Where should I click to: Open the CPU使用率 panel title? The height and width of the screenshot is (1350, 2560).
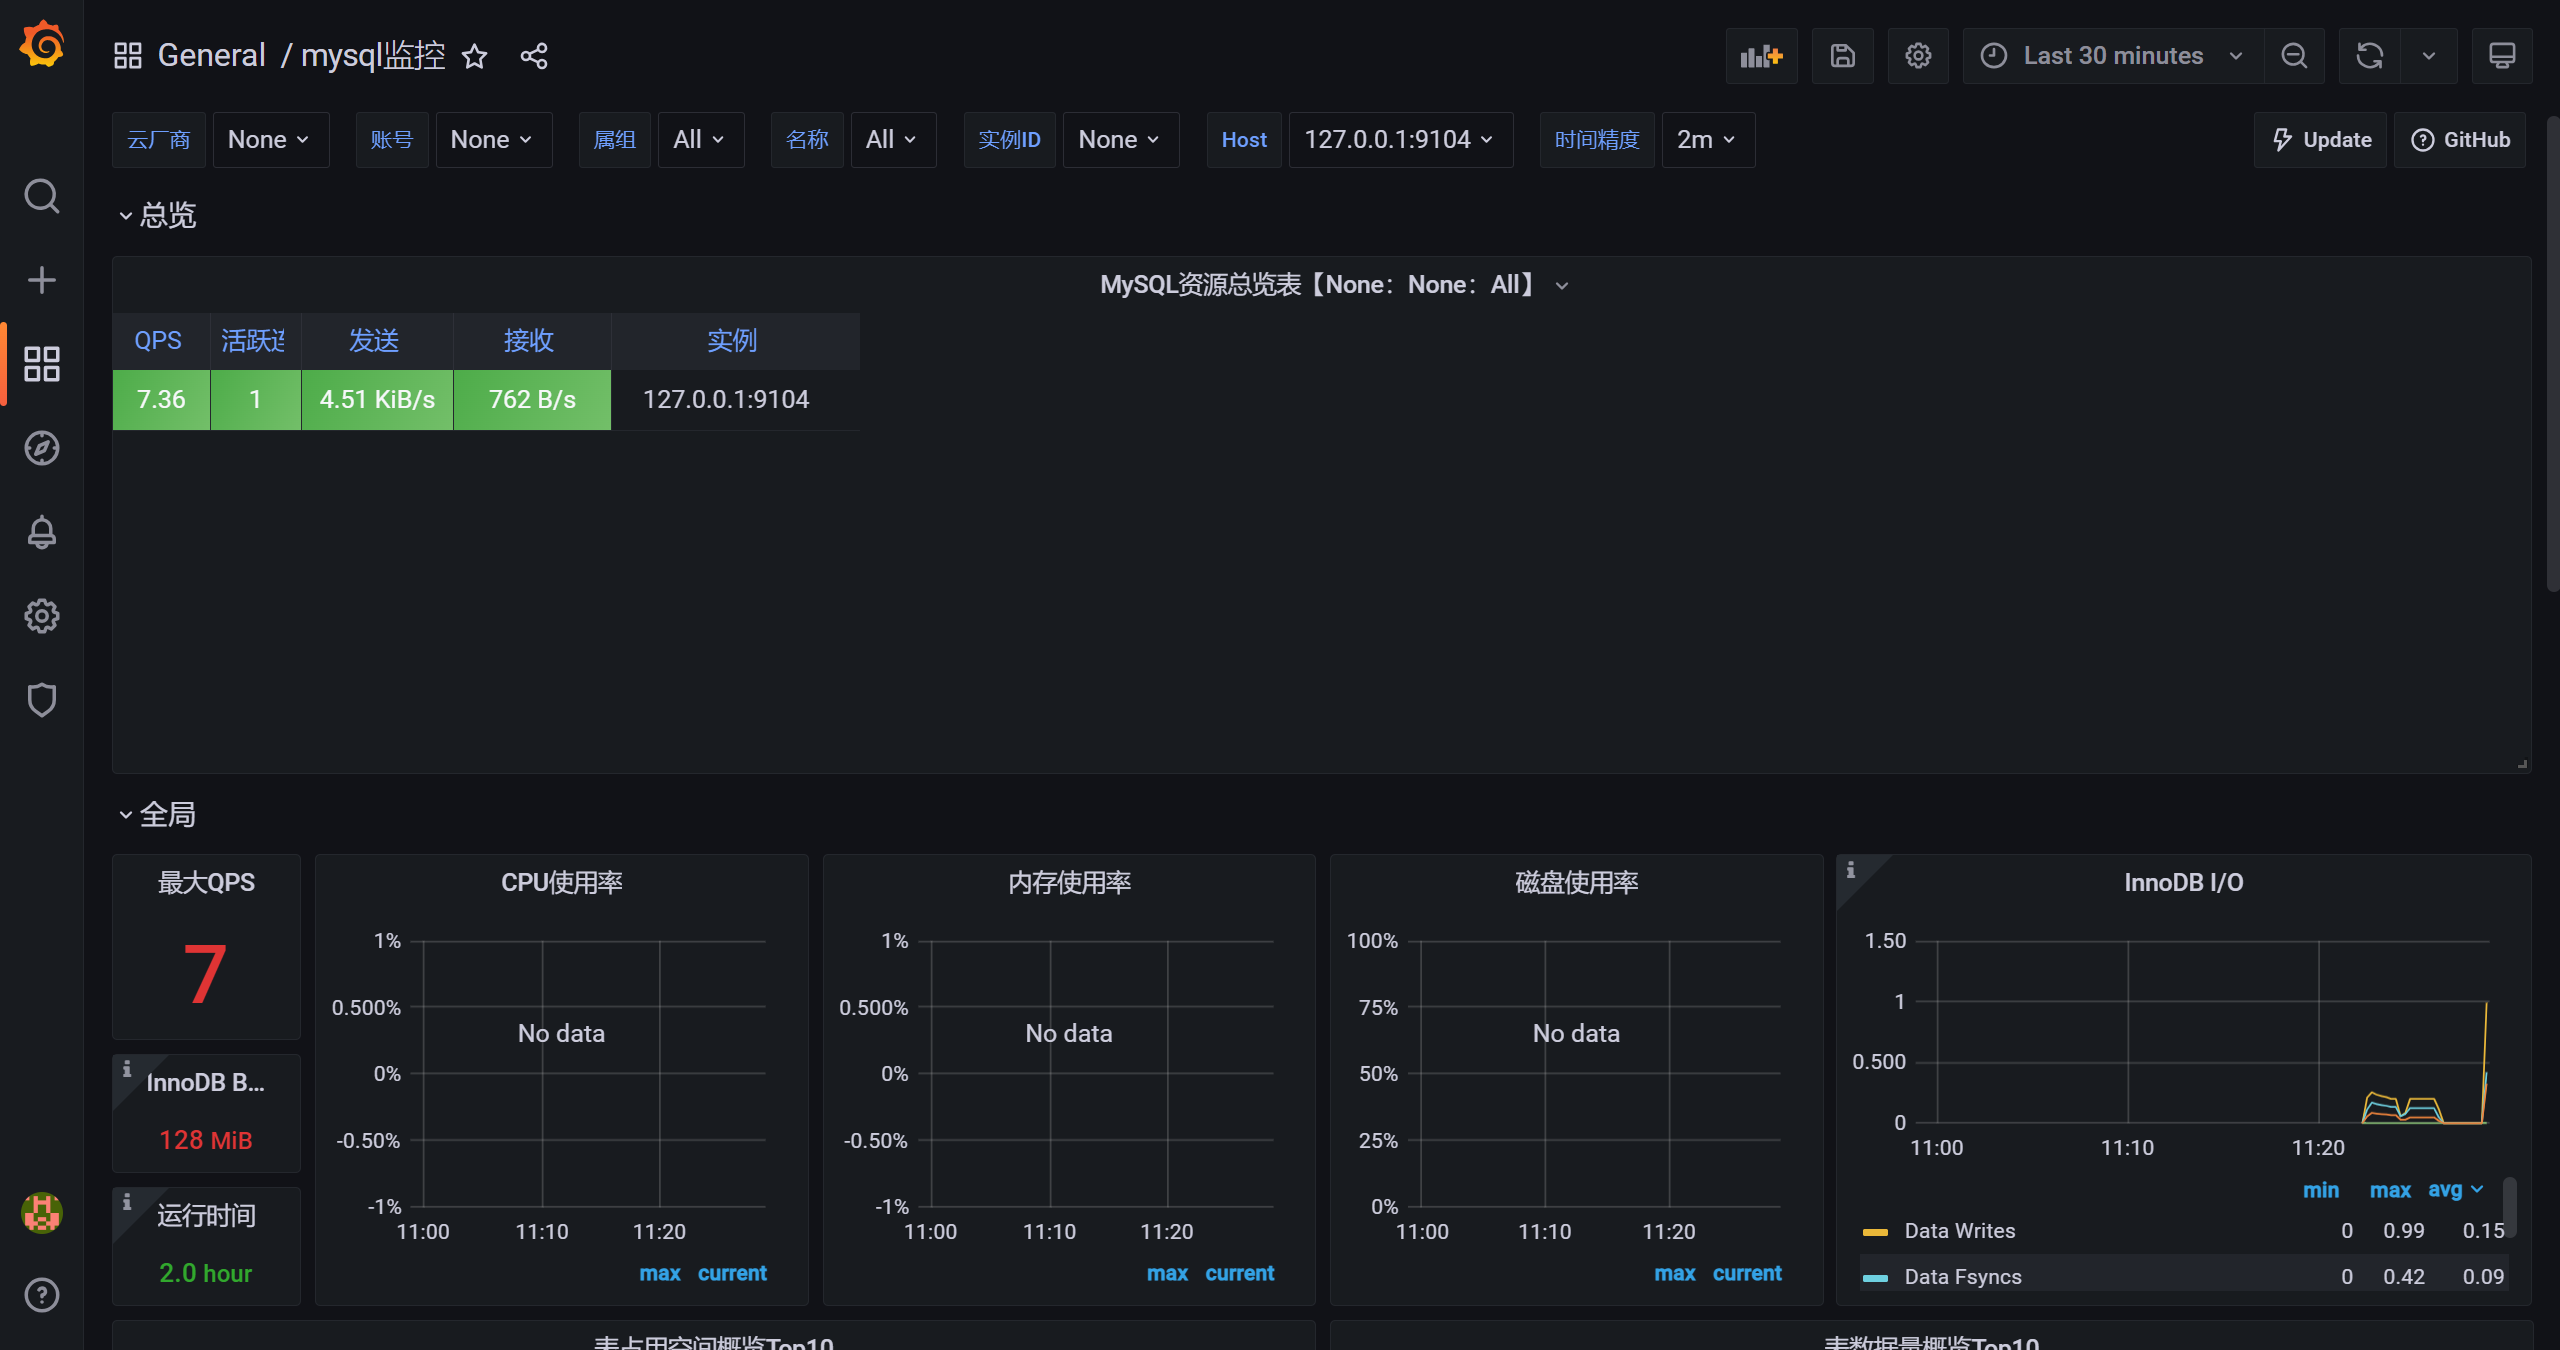click(x=562, y=883)
